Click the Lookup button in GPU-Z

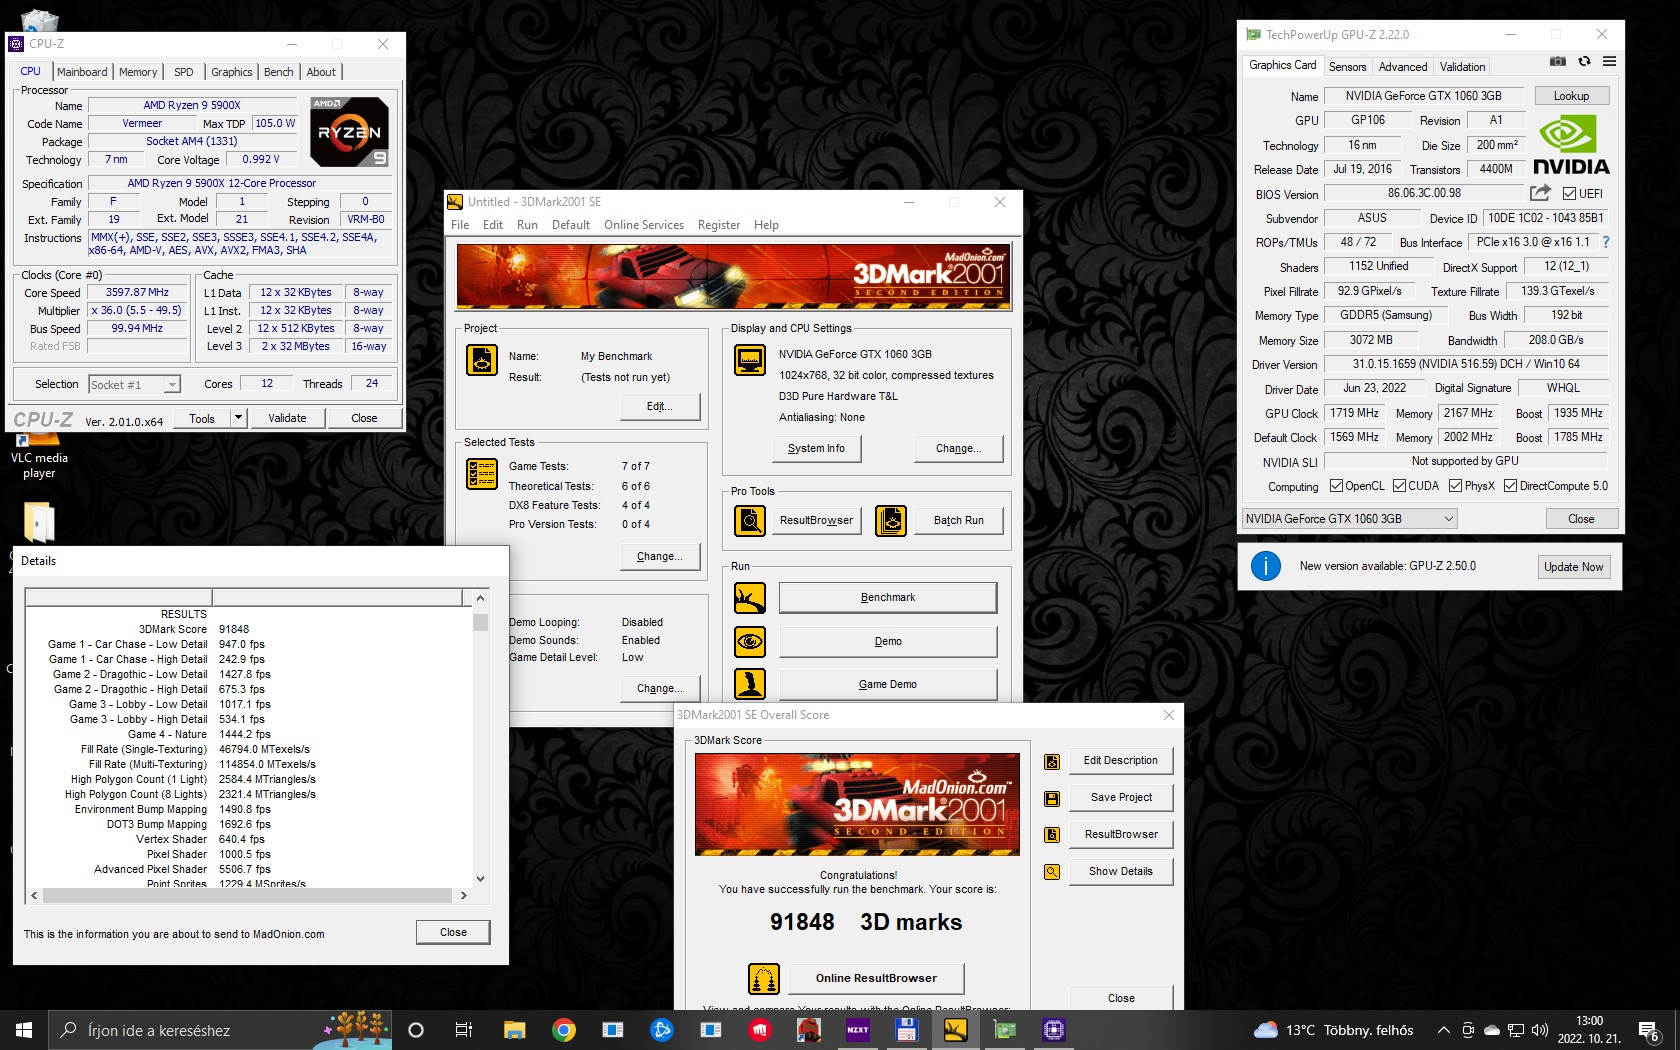coord(1571,96)
